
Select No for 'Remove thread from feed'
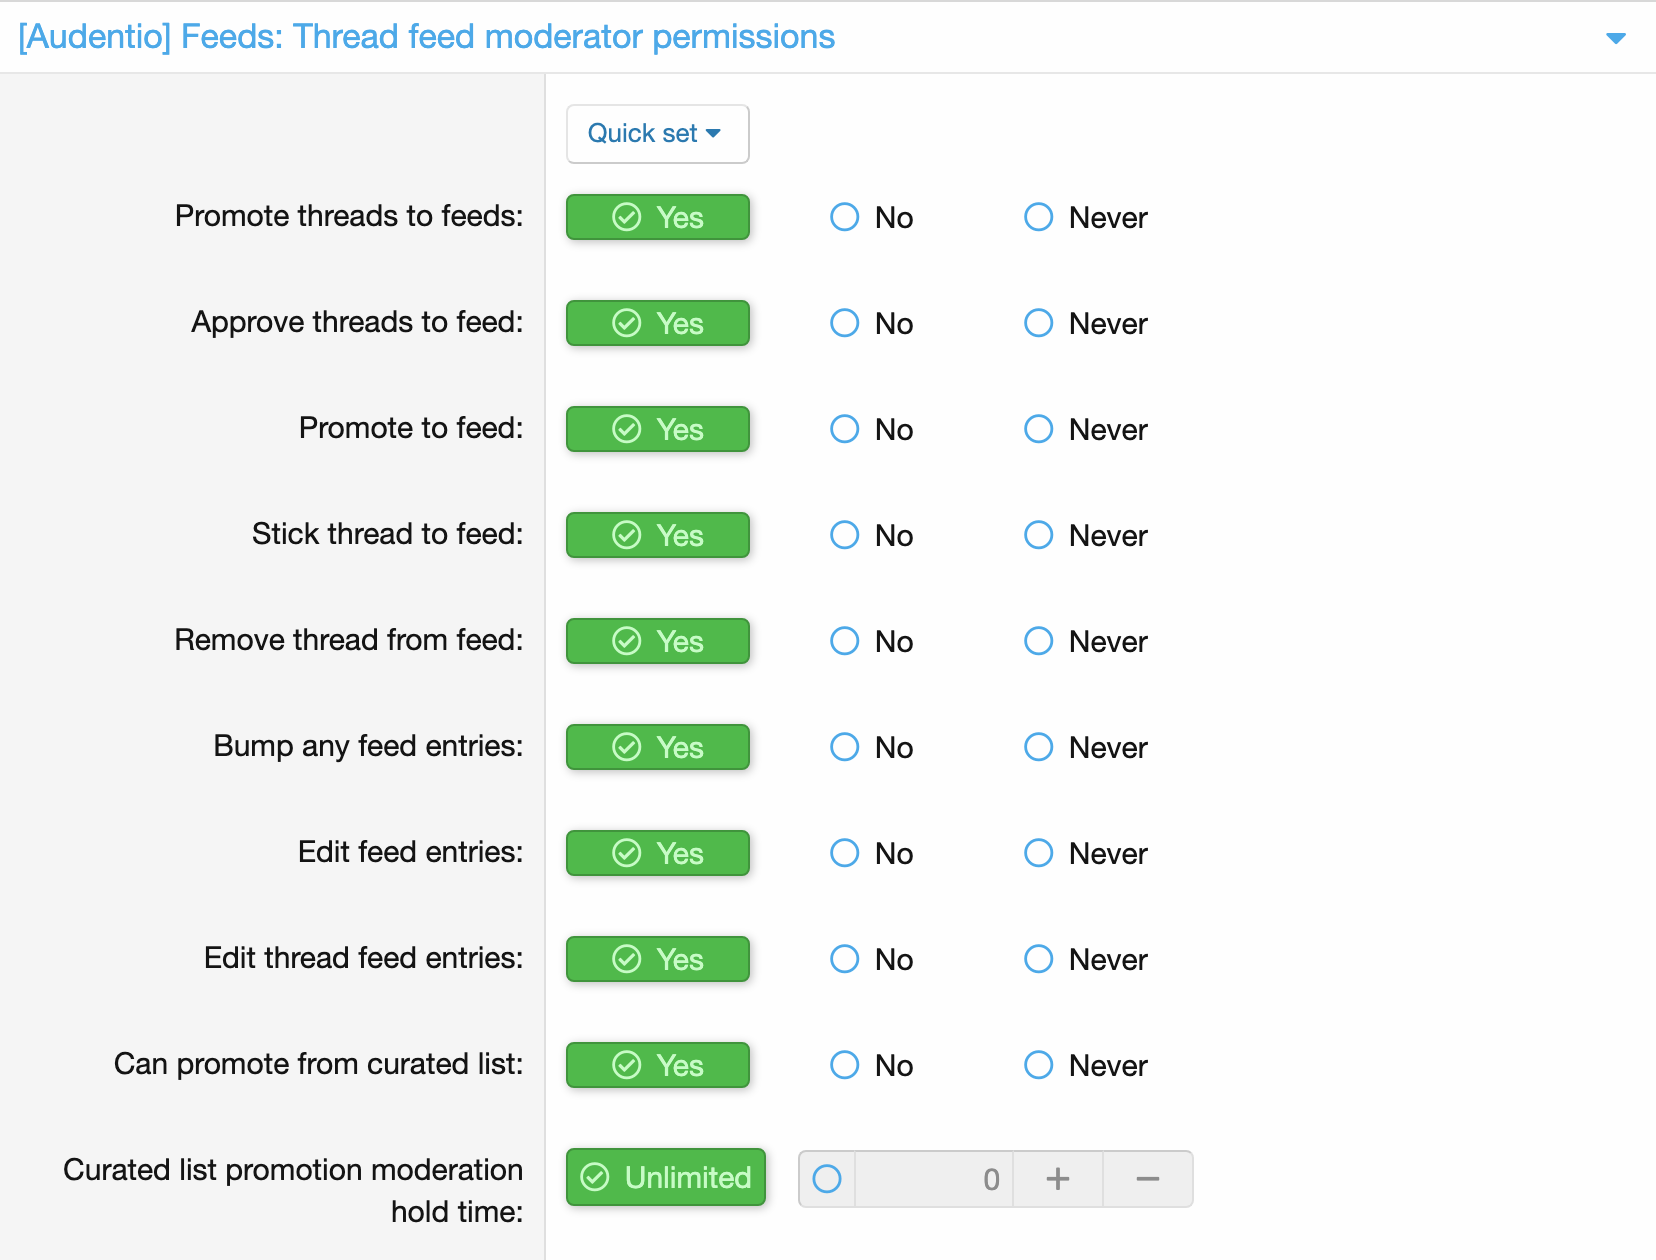tap(844, 641)
